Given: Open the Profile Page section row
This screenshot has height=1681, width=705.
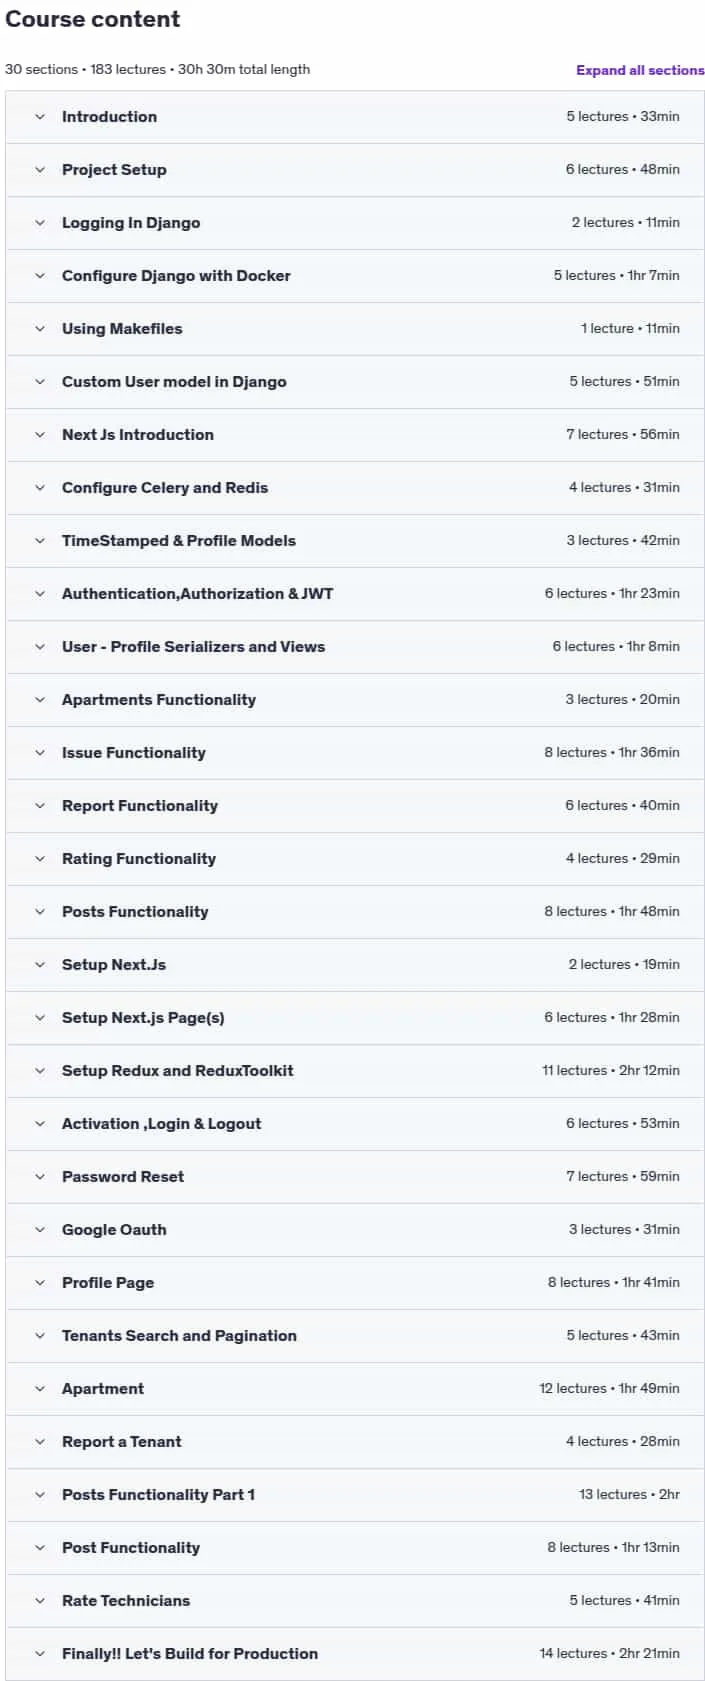Looking at the screenshot, I should [x=355, y=1283].
